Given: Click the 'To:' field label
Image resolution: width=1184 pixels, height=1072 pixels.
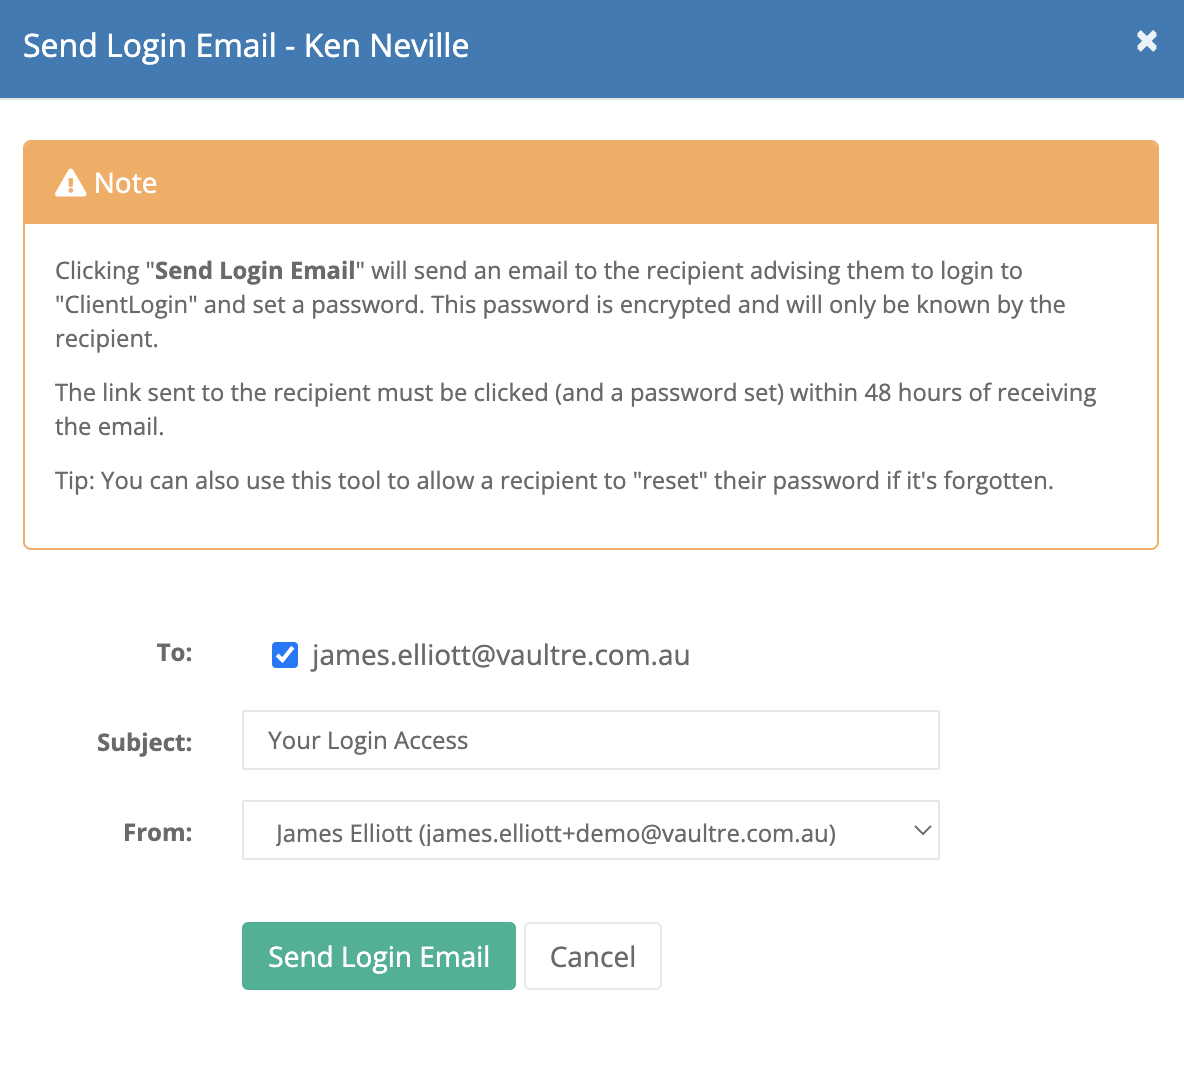Looking at the screenshot, I should pyautogui.click(x=174, y=653).
